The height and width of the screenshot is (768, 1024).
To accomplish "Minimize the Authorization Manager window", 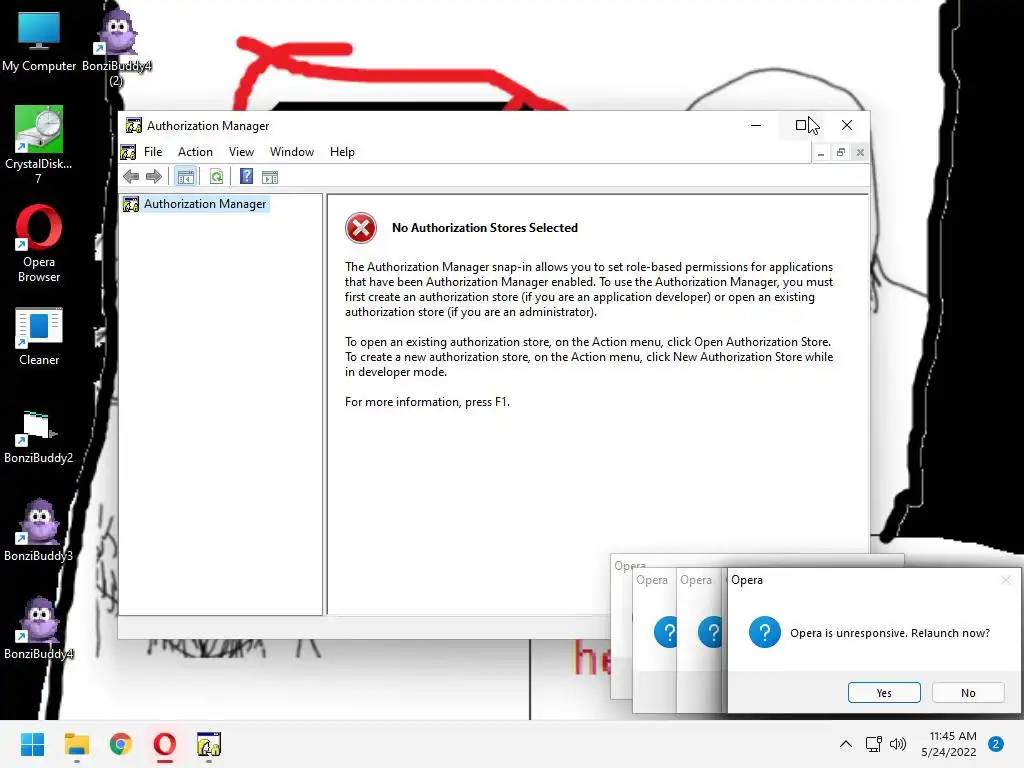I will [x=756, y=125].
